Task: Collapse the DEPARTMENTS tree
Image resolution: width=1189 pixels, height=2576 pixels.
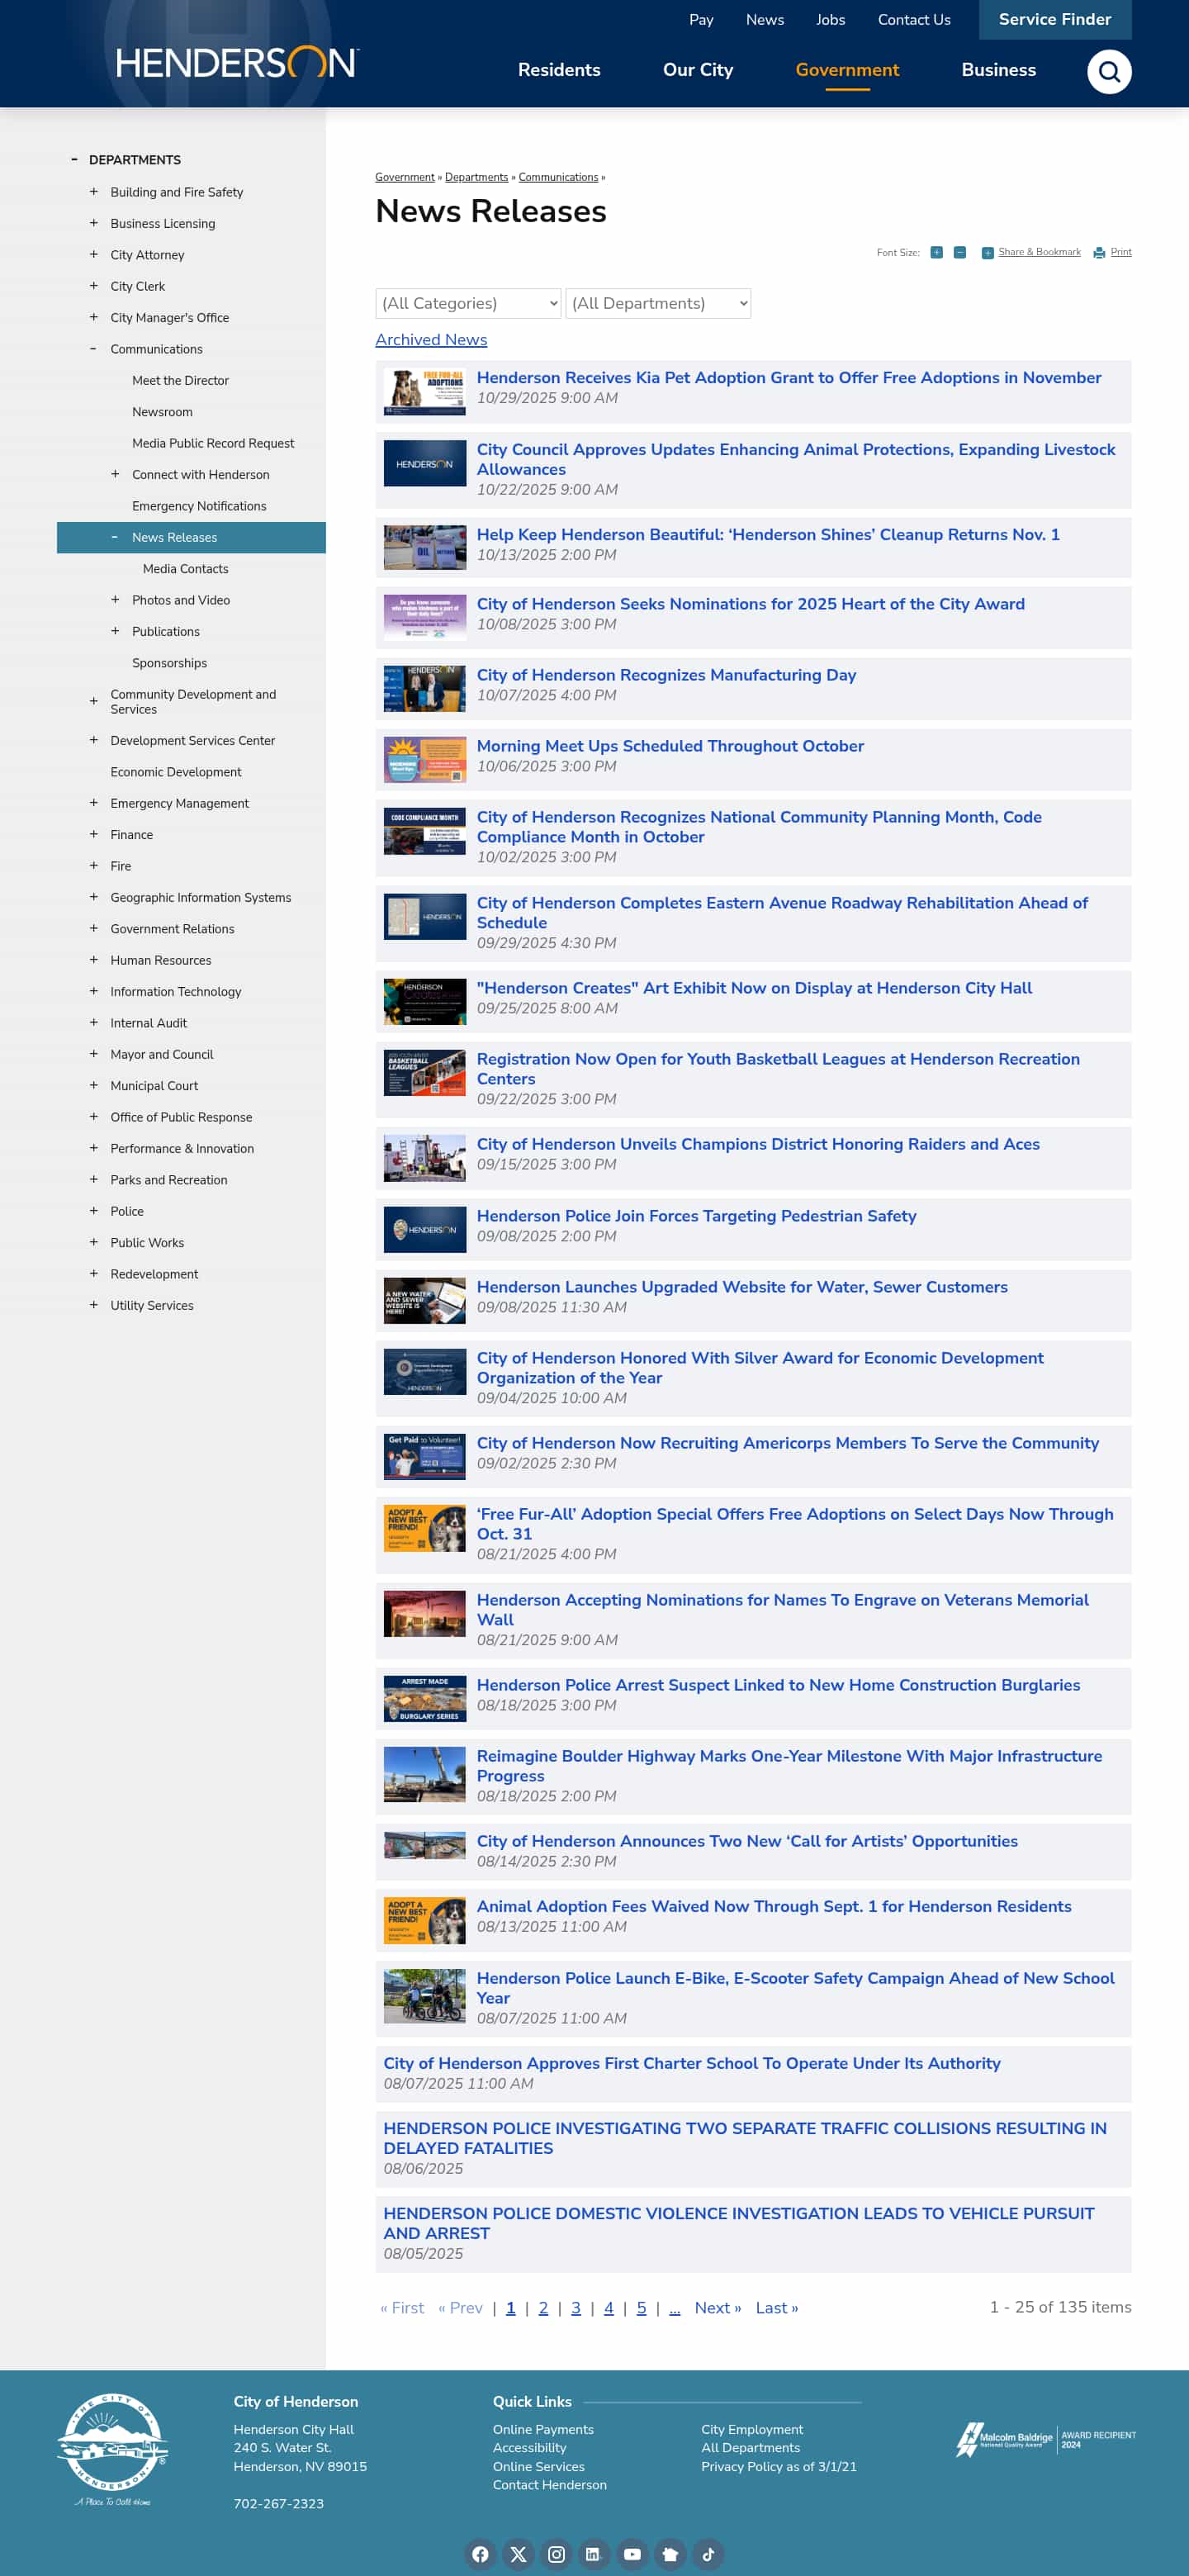Action: click(74, 159)
